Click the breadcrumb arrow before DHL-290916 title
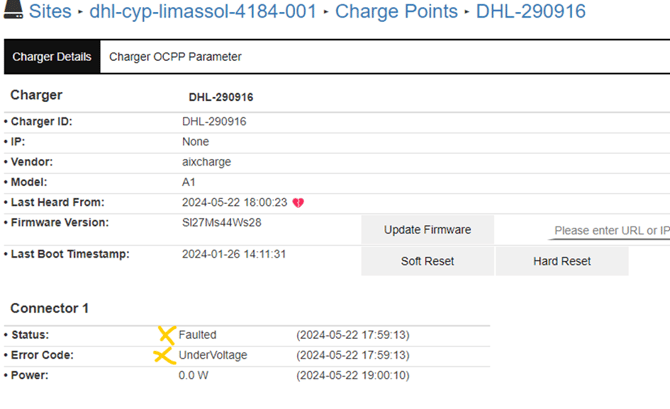670x409 pixels. coord(466,14)
